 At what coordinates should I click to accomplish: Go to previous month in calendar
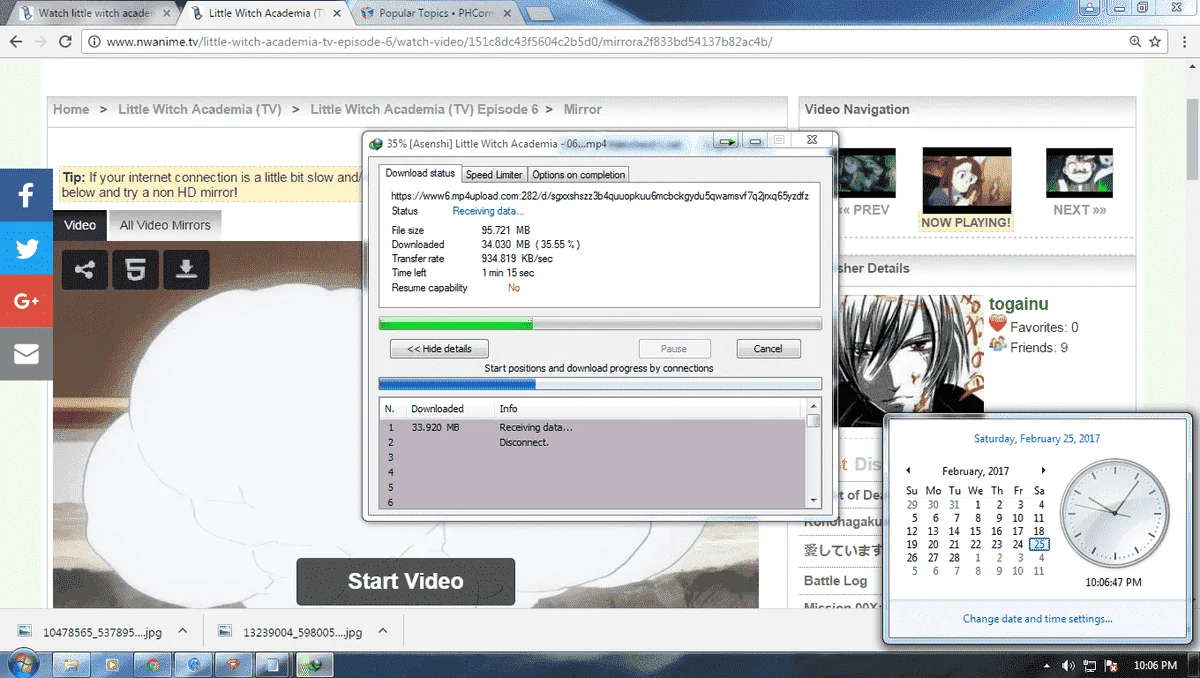pos(908,471)
